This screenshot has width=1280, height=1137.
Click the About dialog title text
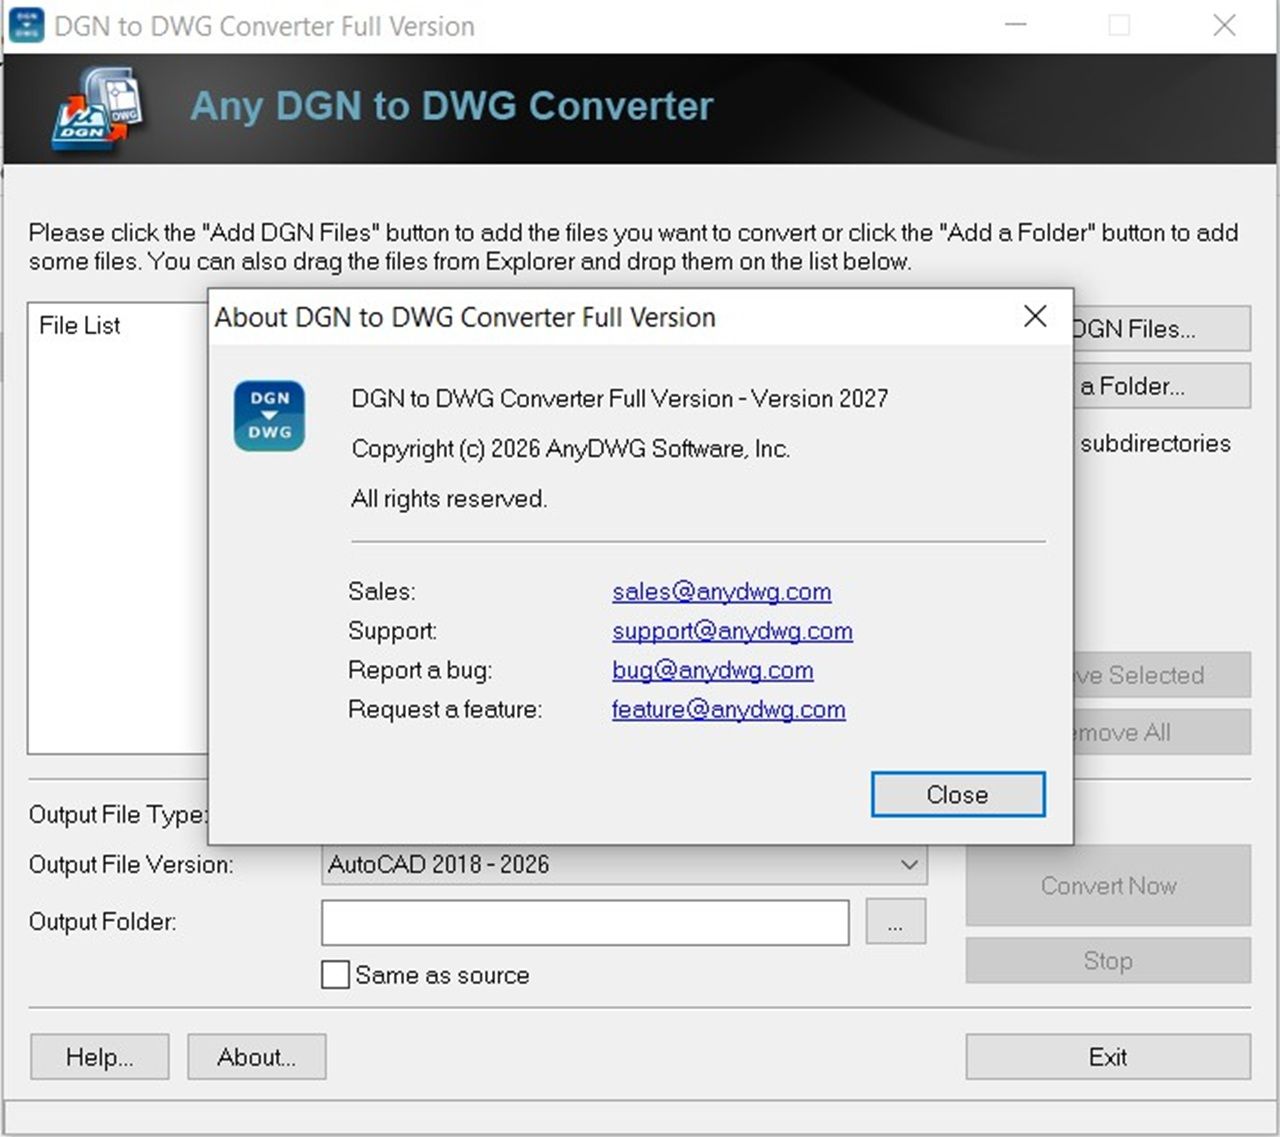click(x=465, y=317)
